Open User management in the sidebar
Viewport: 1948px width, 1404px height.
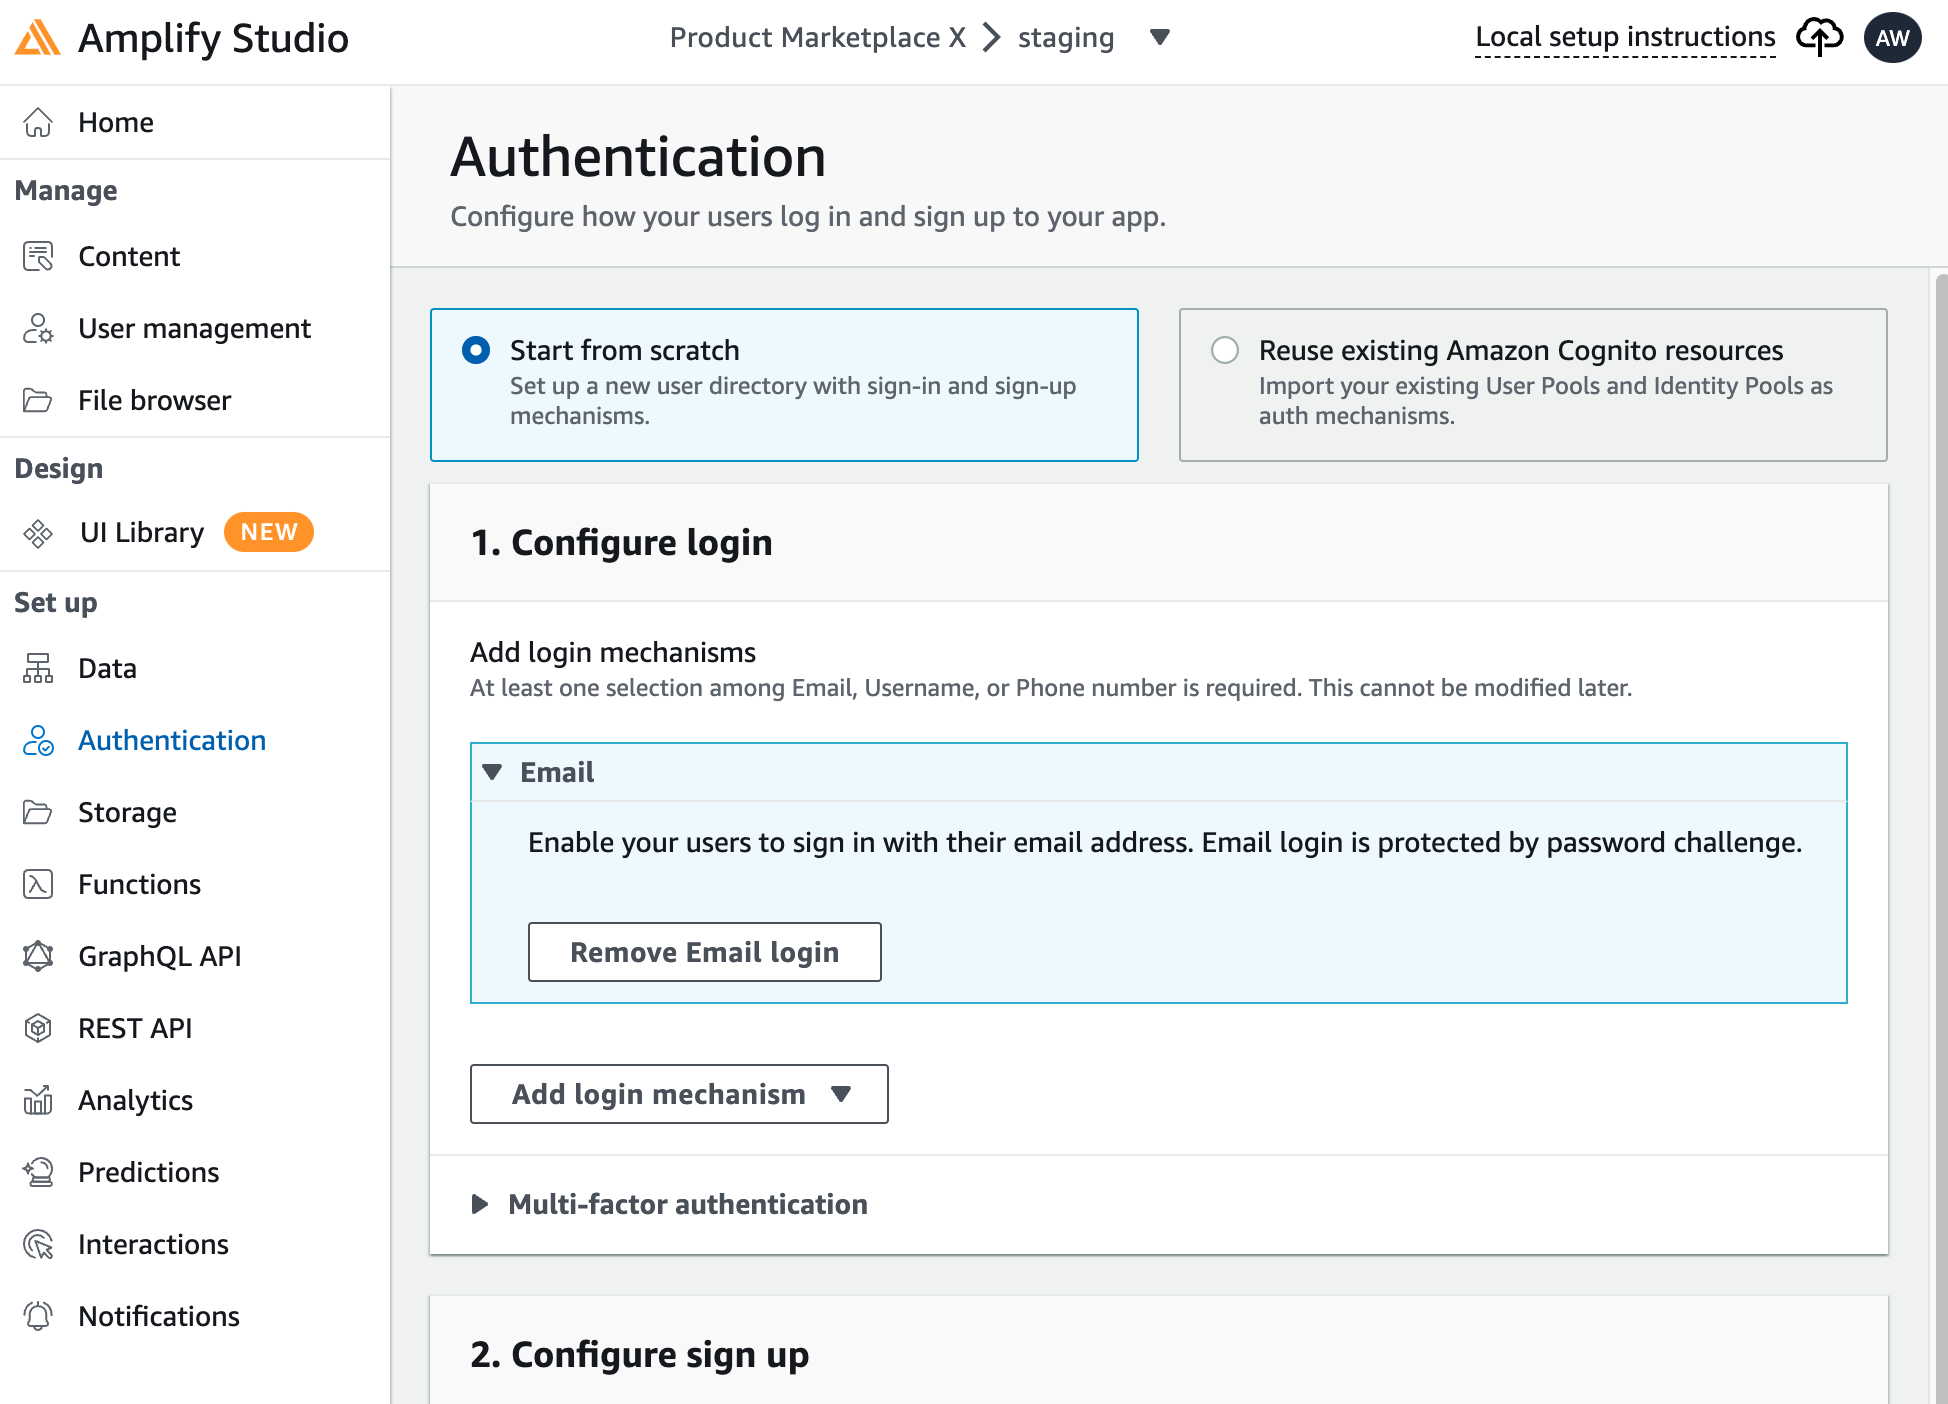point(195,328)
